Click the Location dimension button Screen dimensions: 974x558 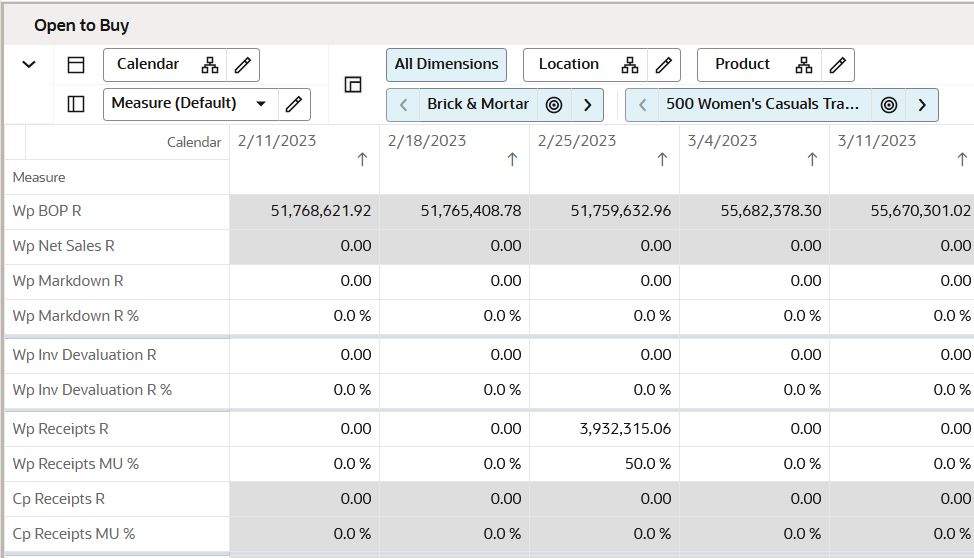pos(569,65)
